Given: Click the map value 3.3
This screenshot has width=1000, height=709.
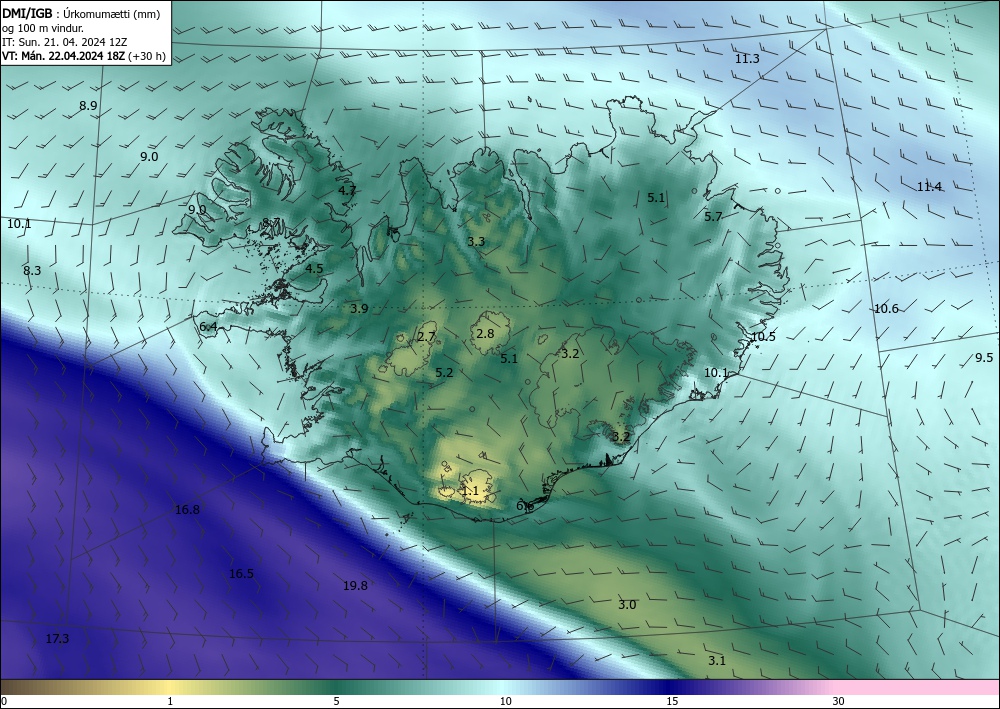Looking at the screenshot, I should pyautogui.click(x=476, y=242).
